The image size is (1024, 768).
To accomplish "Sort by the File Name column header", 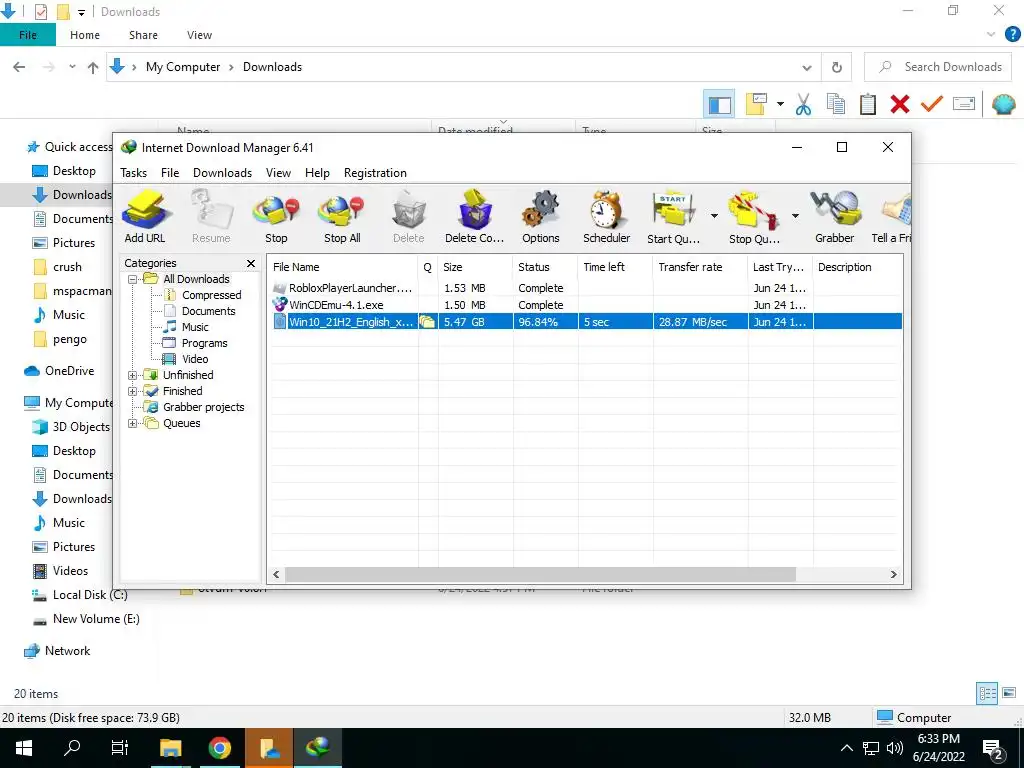I will click(343, 267).
